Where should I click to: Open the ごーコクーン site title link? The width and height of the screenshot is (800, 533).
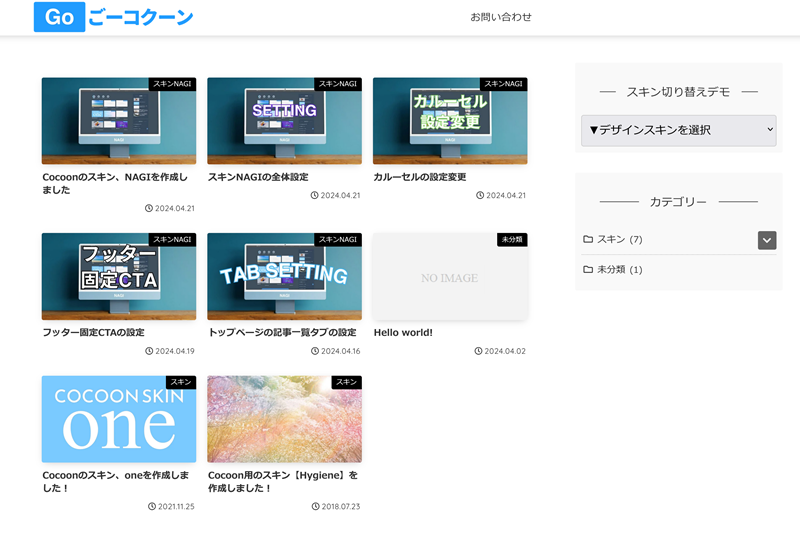coord(140,17)
